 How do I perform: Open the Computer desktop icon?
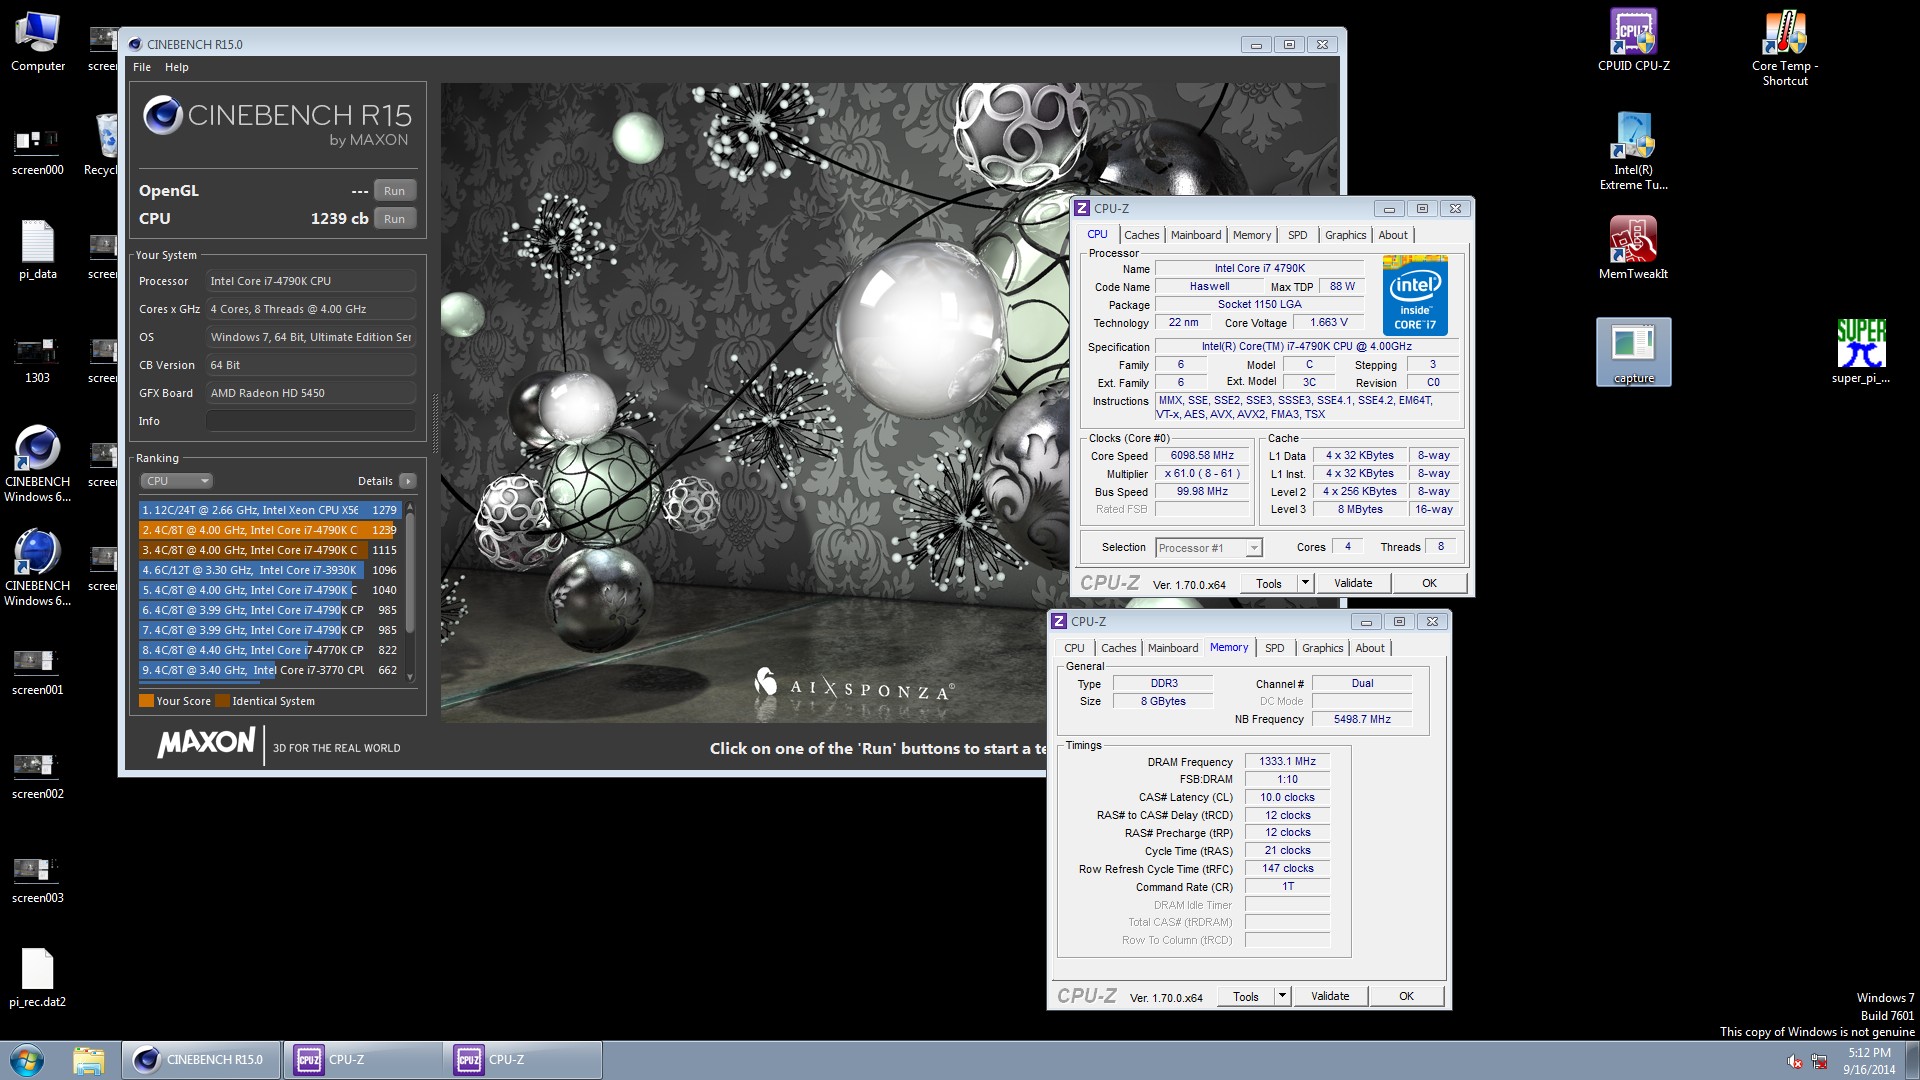38,41
